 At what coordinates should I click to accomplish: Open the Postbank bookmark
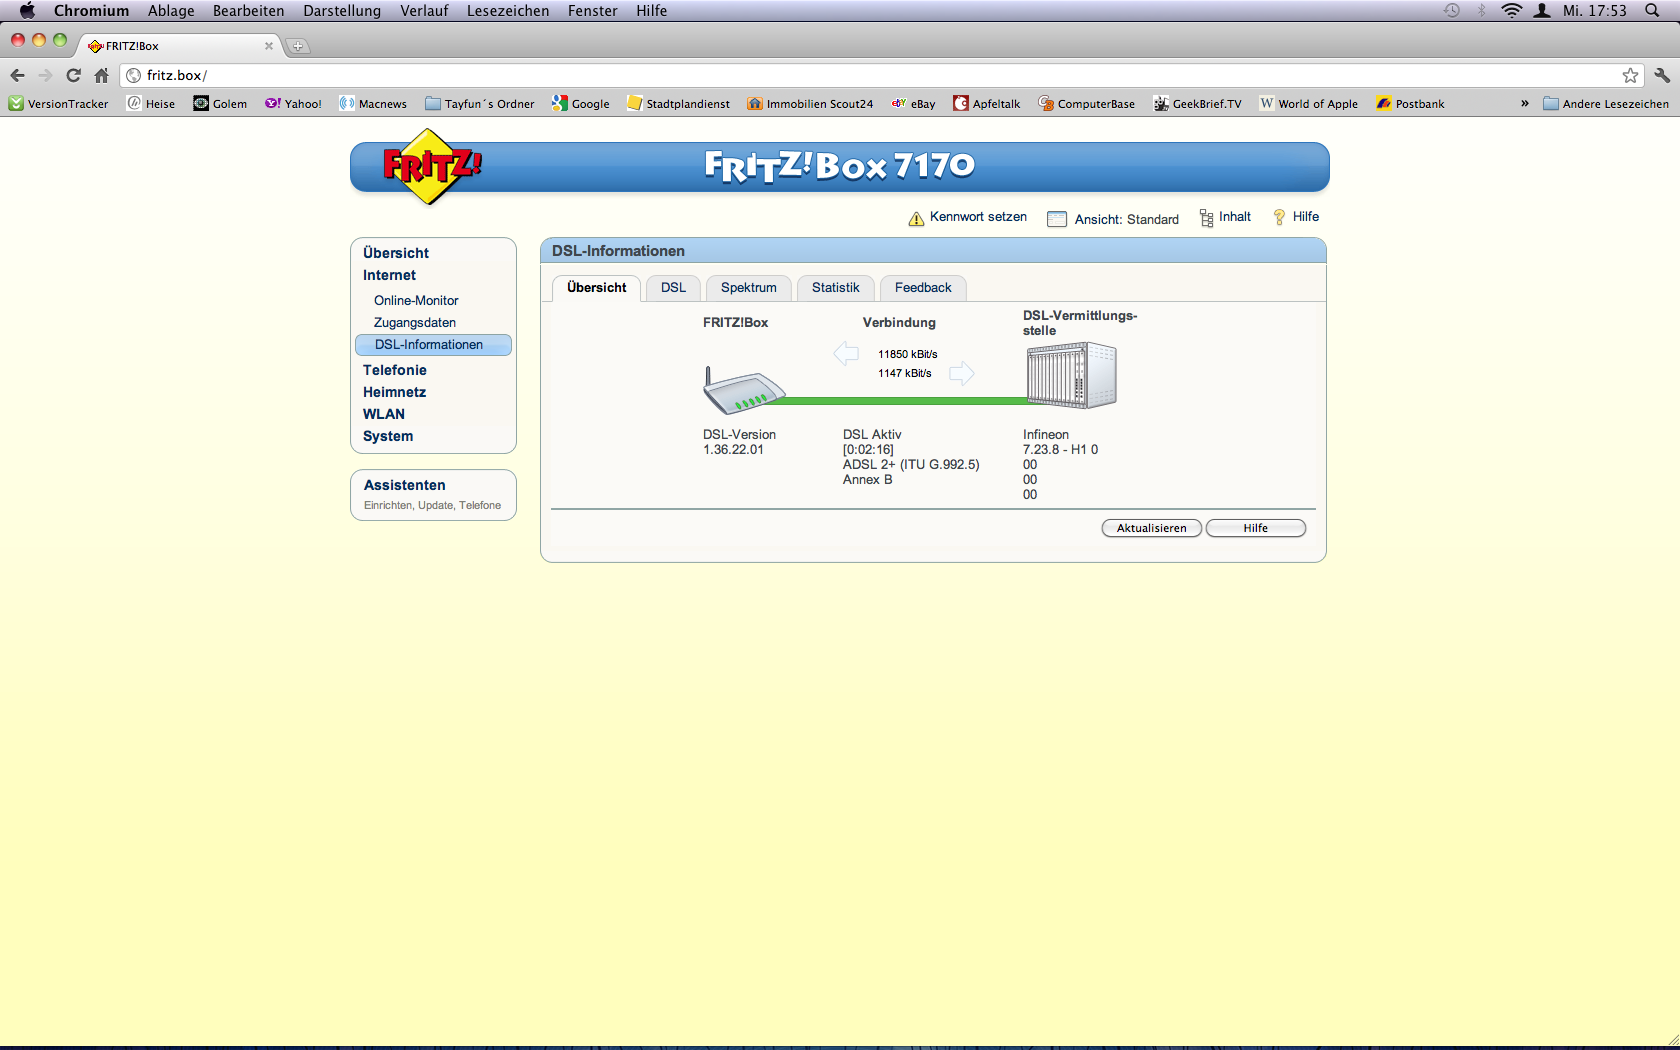1411,104
